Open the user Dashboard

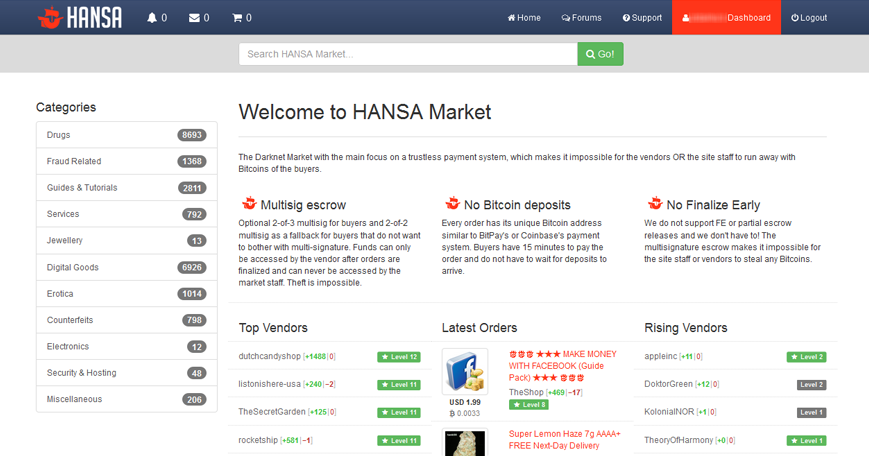tap(727, 18)
